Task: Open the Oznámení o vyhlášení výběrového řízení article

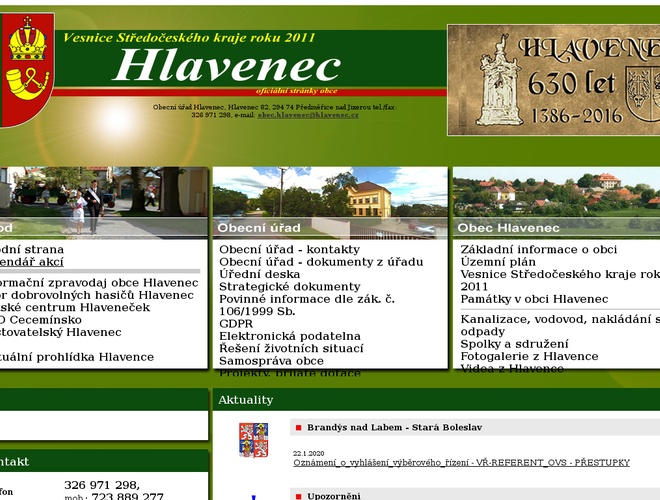Action: click(x=461, y=463)
